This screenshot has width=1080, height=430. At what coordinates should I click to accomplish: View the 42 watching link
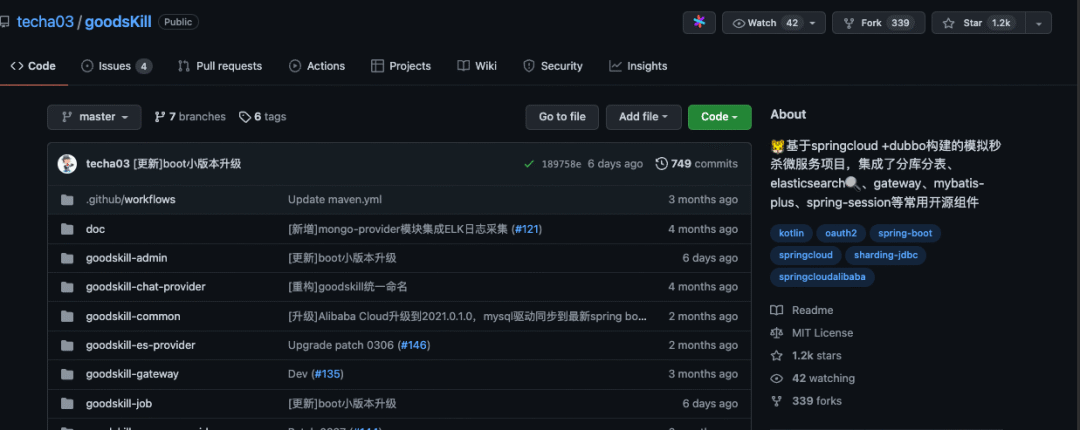[x=813, y=378]
